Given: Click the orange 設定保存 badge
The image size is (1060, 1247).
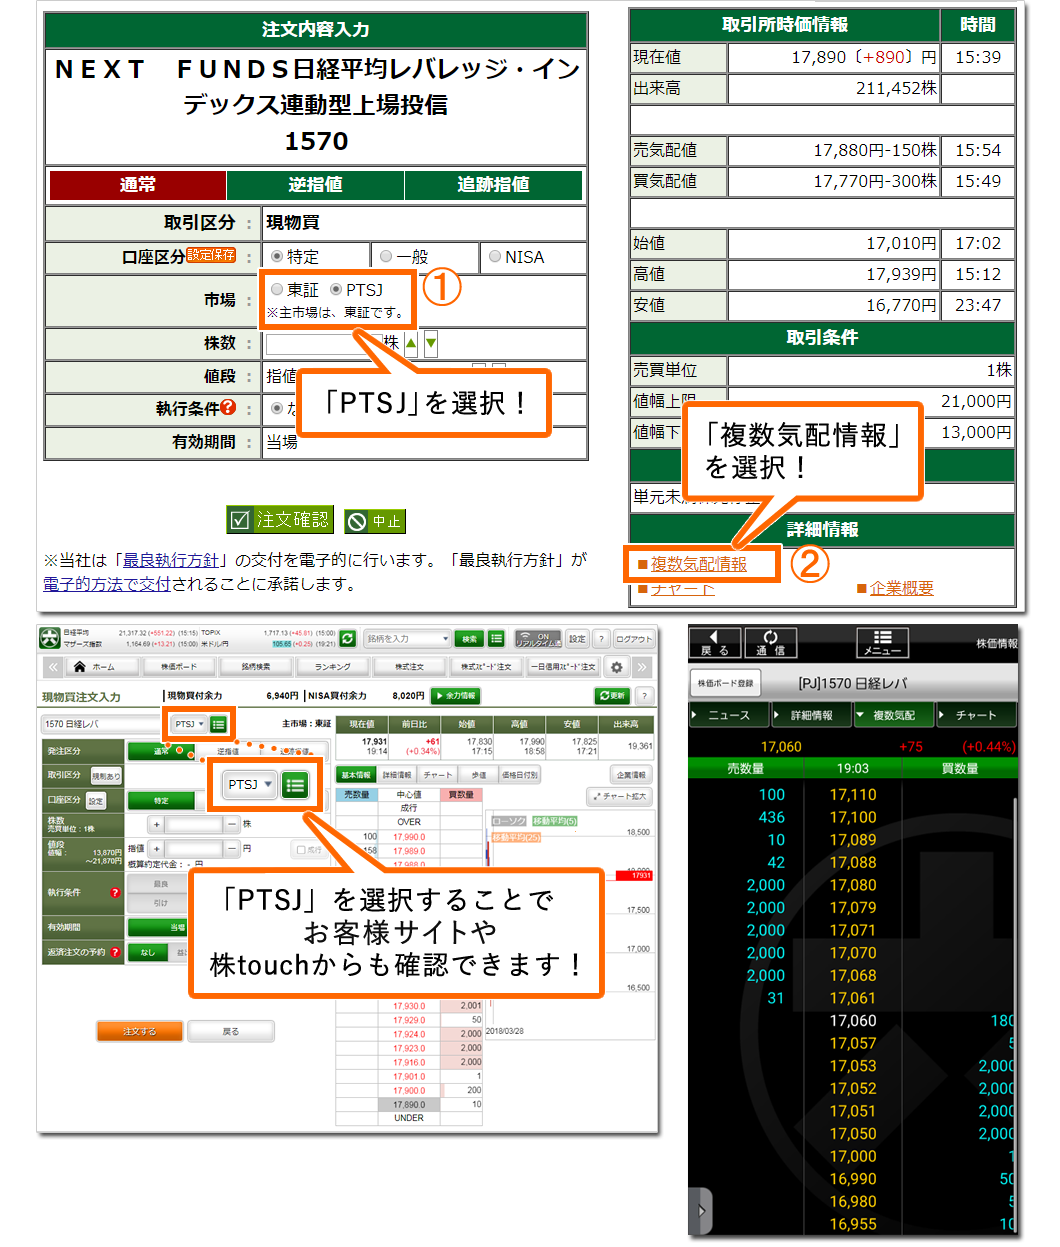Looking at the screenshot, I should (x=212, y=255).
